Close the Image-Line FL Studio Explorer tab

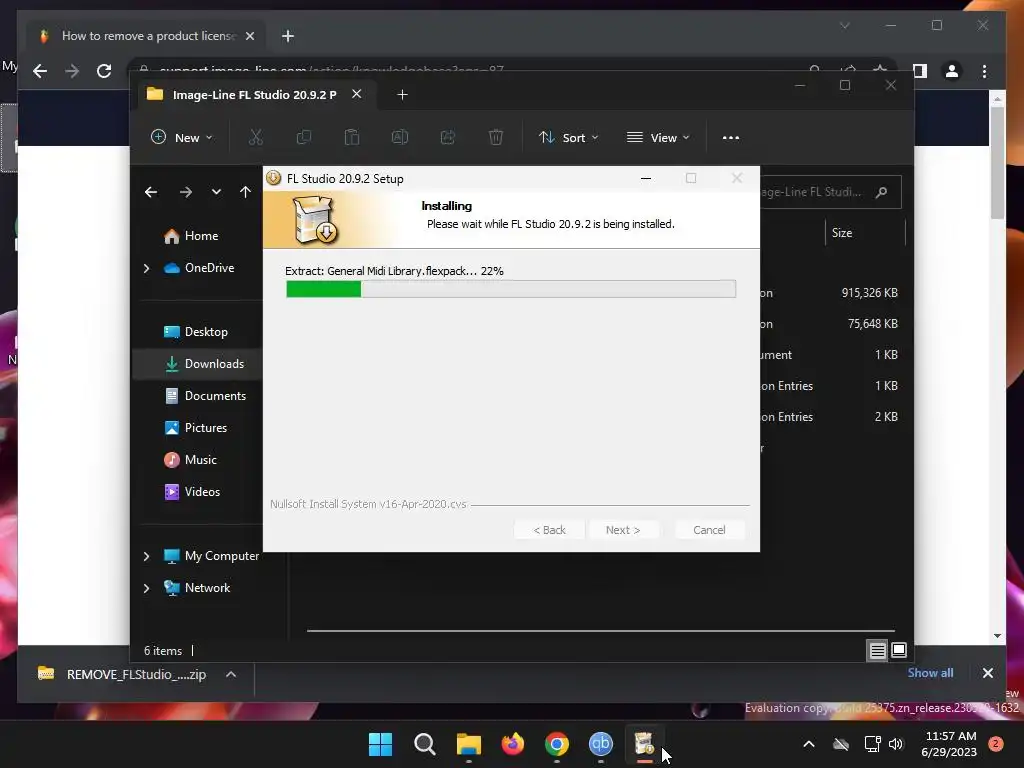coord(357,94)
